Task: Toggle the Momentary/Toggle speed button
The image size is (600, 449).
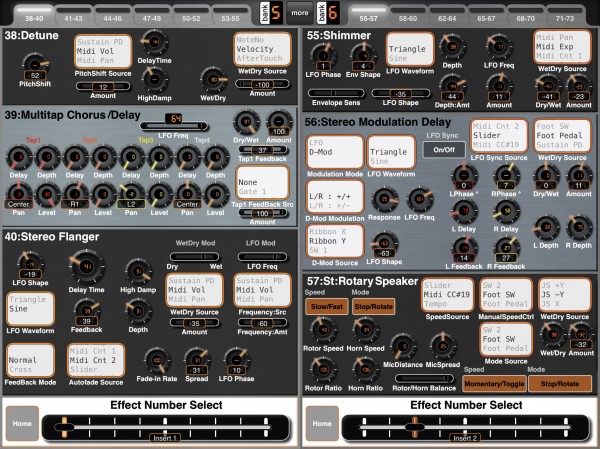Action: click(494, 384)
